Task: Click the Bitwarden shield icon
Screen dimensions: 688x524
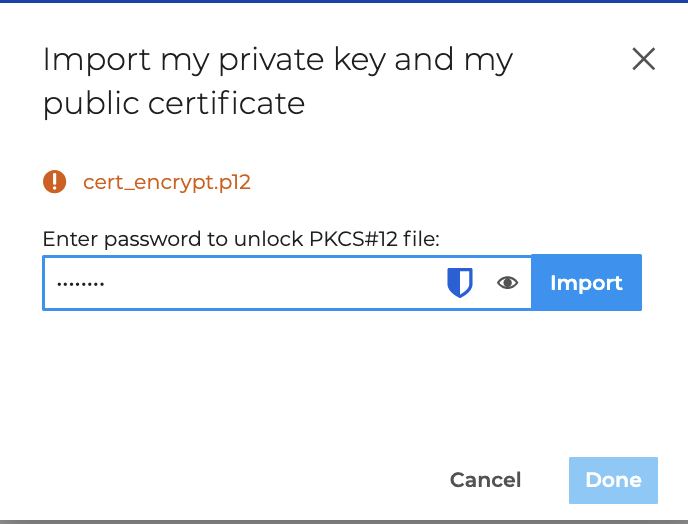Action: [459, 283]
